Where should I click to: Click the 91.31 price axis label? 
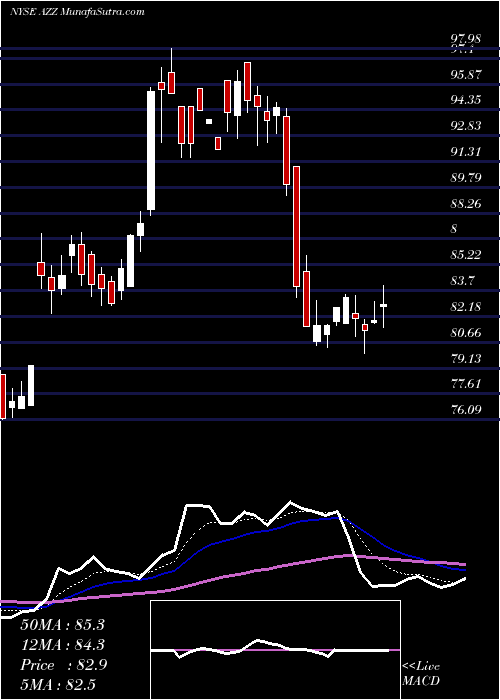pyautogui.click(x=466, y=152)
